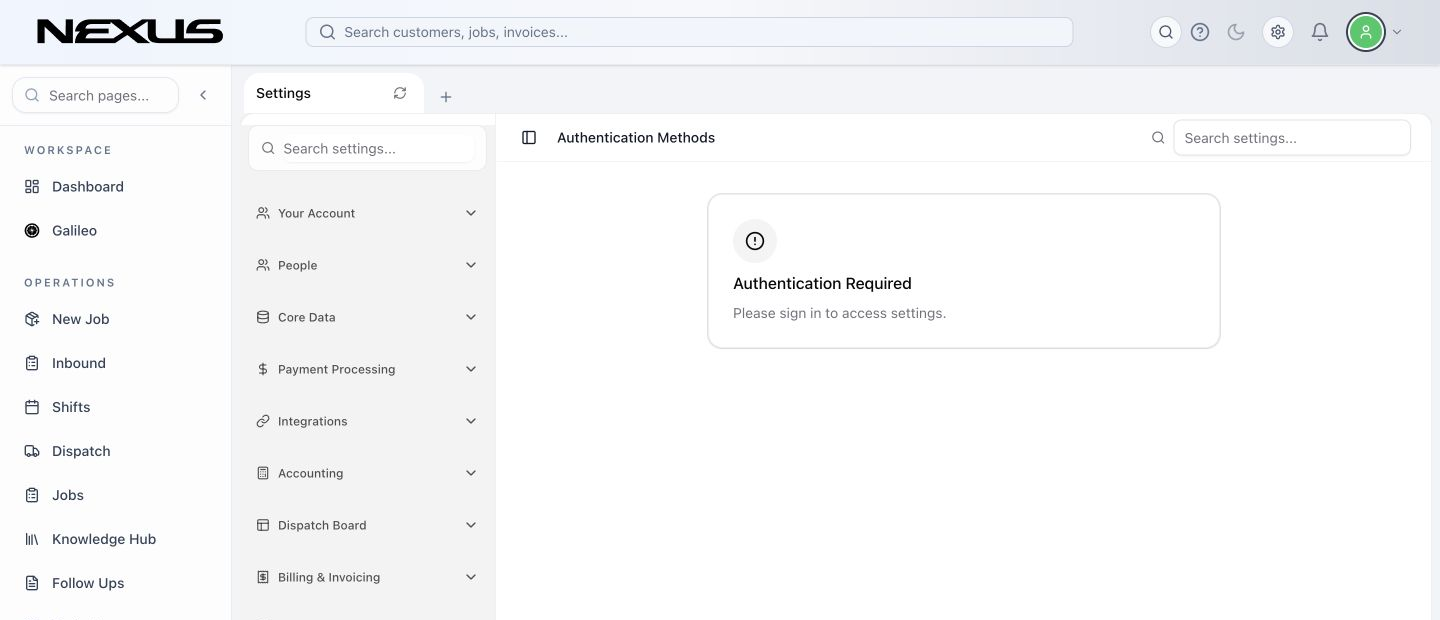Viewport: 1440px width, 620px height.
Task: Add a new tab with plus icon
Action: (x=446, y=97)
